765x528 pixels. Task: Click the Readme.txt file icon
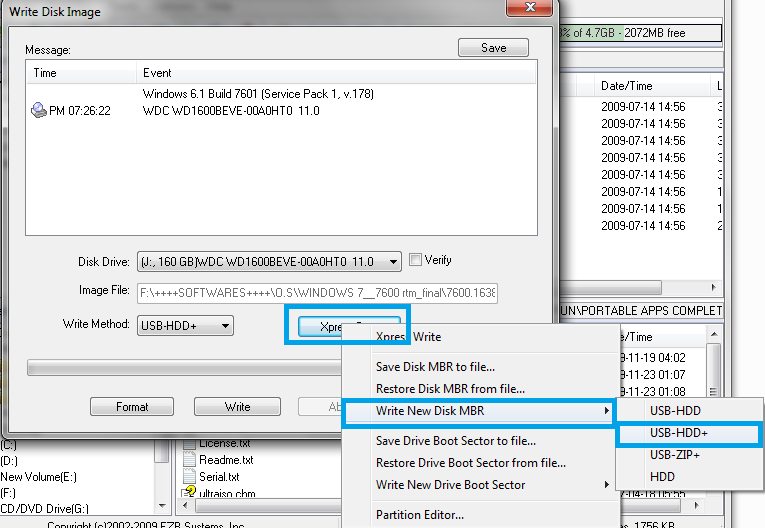[189, 460]
